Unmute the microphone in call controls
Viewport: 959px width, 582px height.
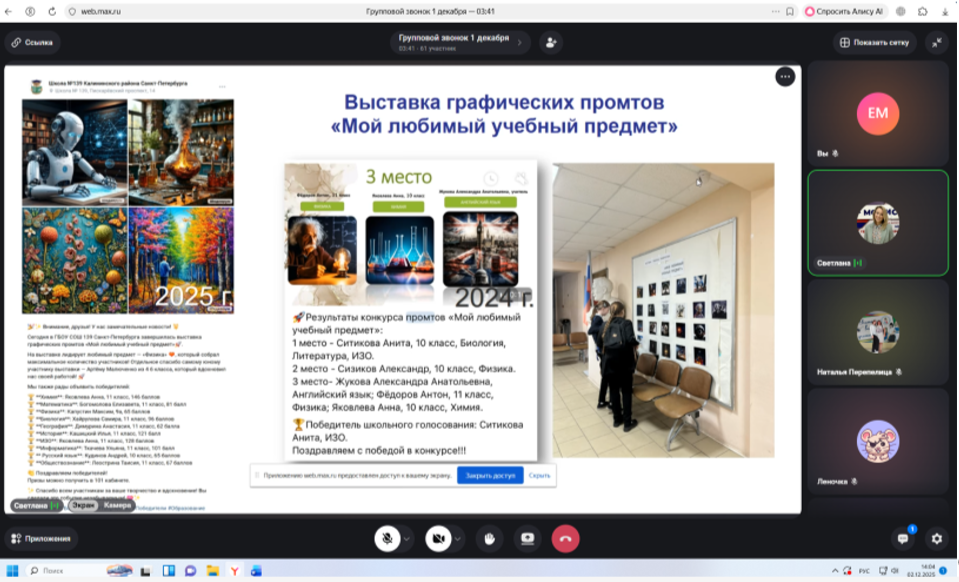pyautogui.click(x=387, y=539)
